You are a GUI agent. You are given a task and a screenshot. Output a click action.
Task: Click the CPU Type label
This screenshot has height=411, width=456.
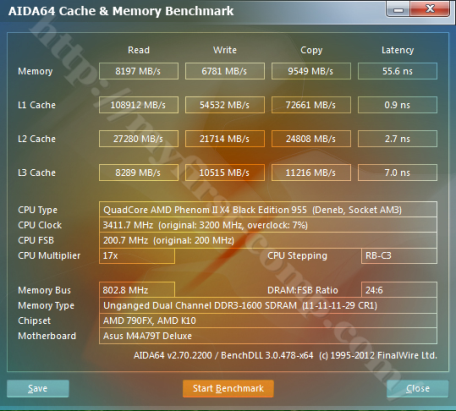tap(38, 210)
